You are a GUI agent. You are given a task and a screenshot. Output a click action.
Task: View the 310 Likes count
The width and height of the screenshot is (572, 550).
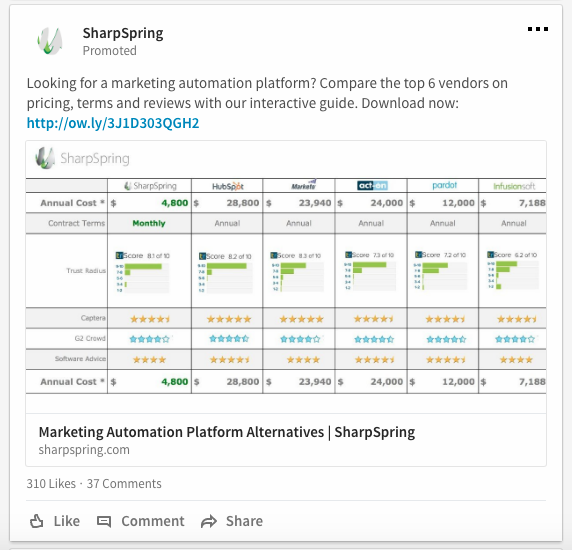tap(51, 484)
